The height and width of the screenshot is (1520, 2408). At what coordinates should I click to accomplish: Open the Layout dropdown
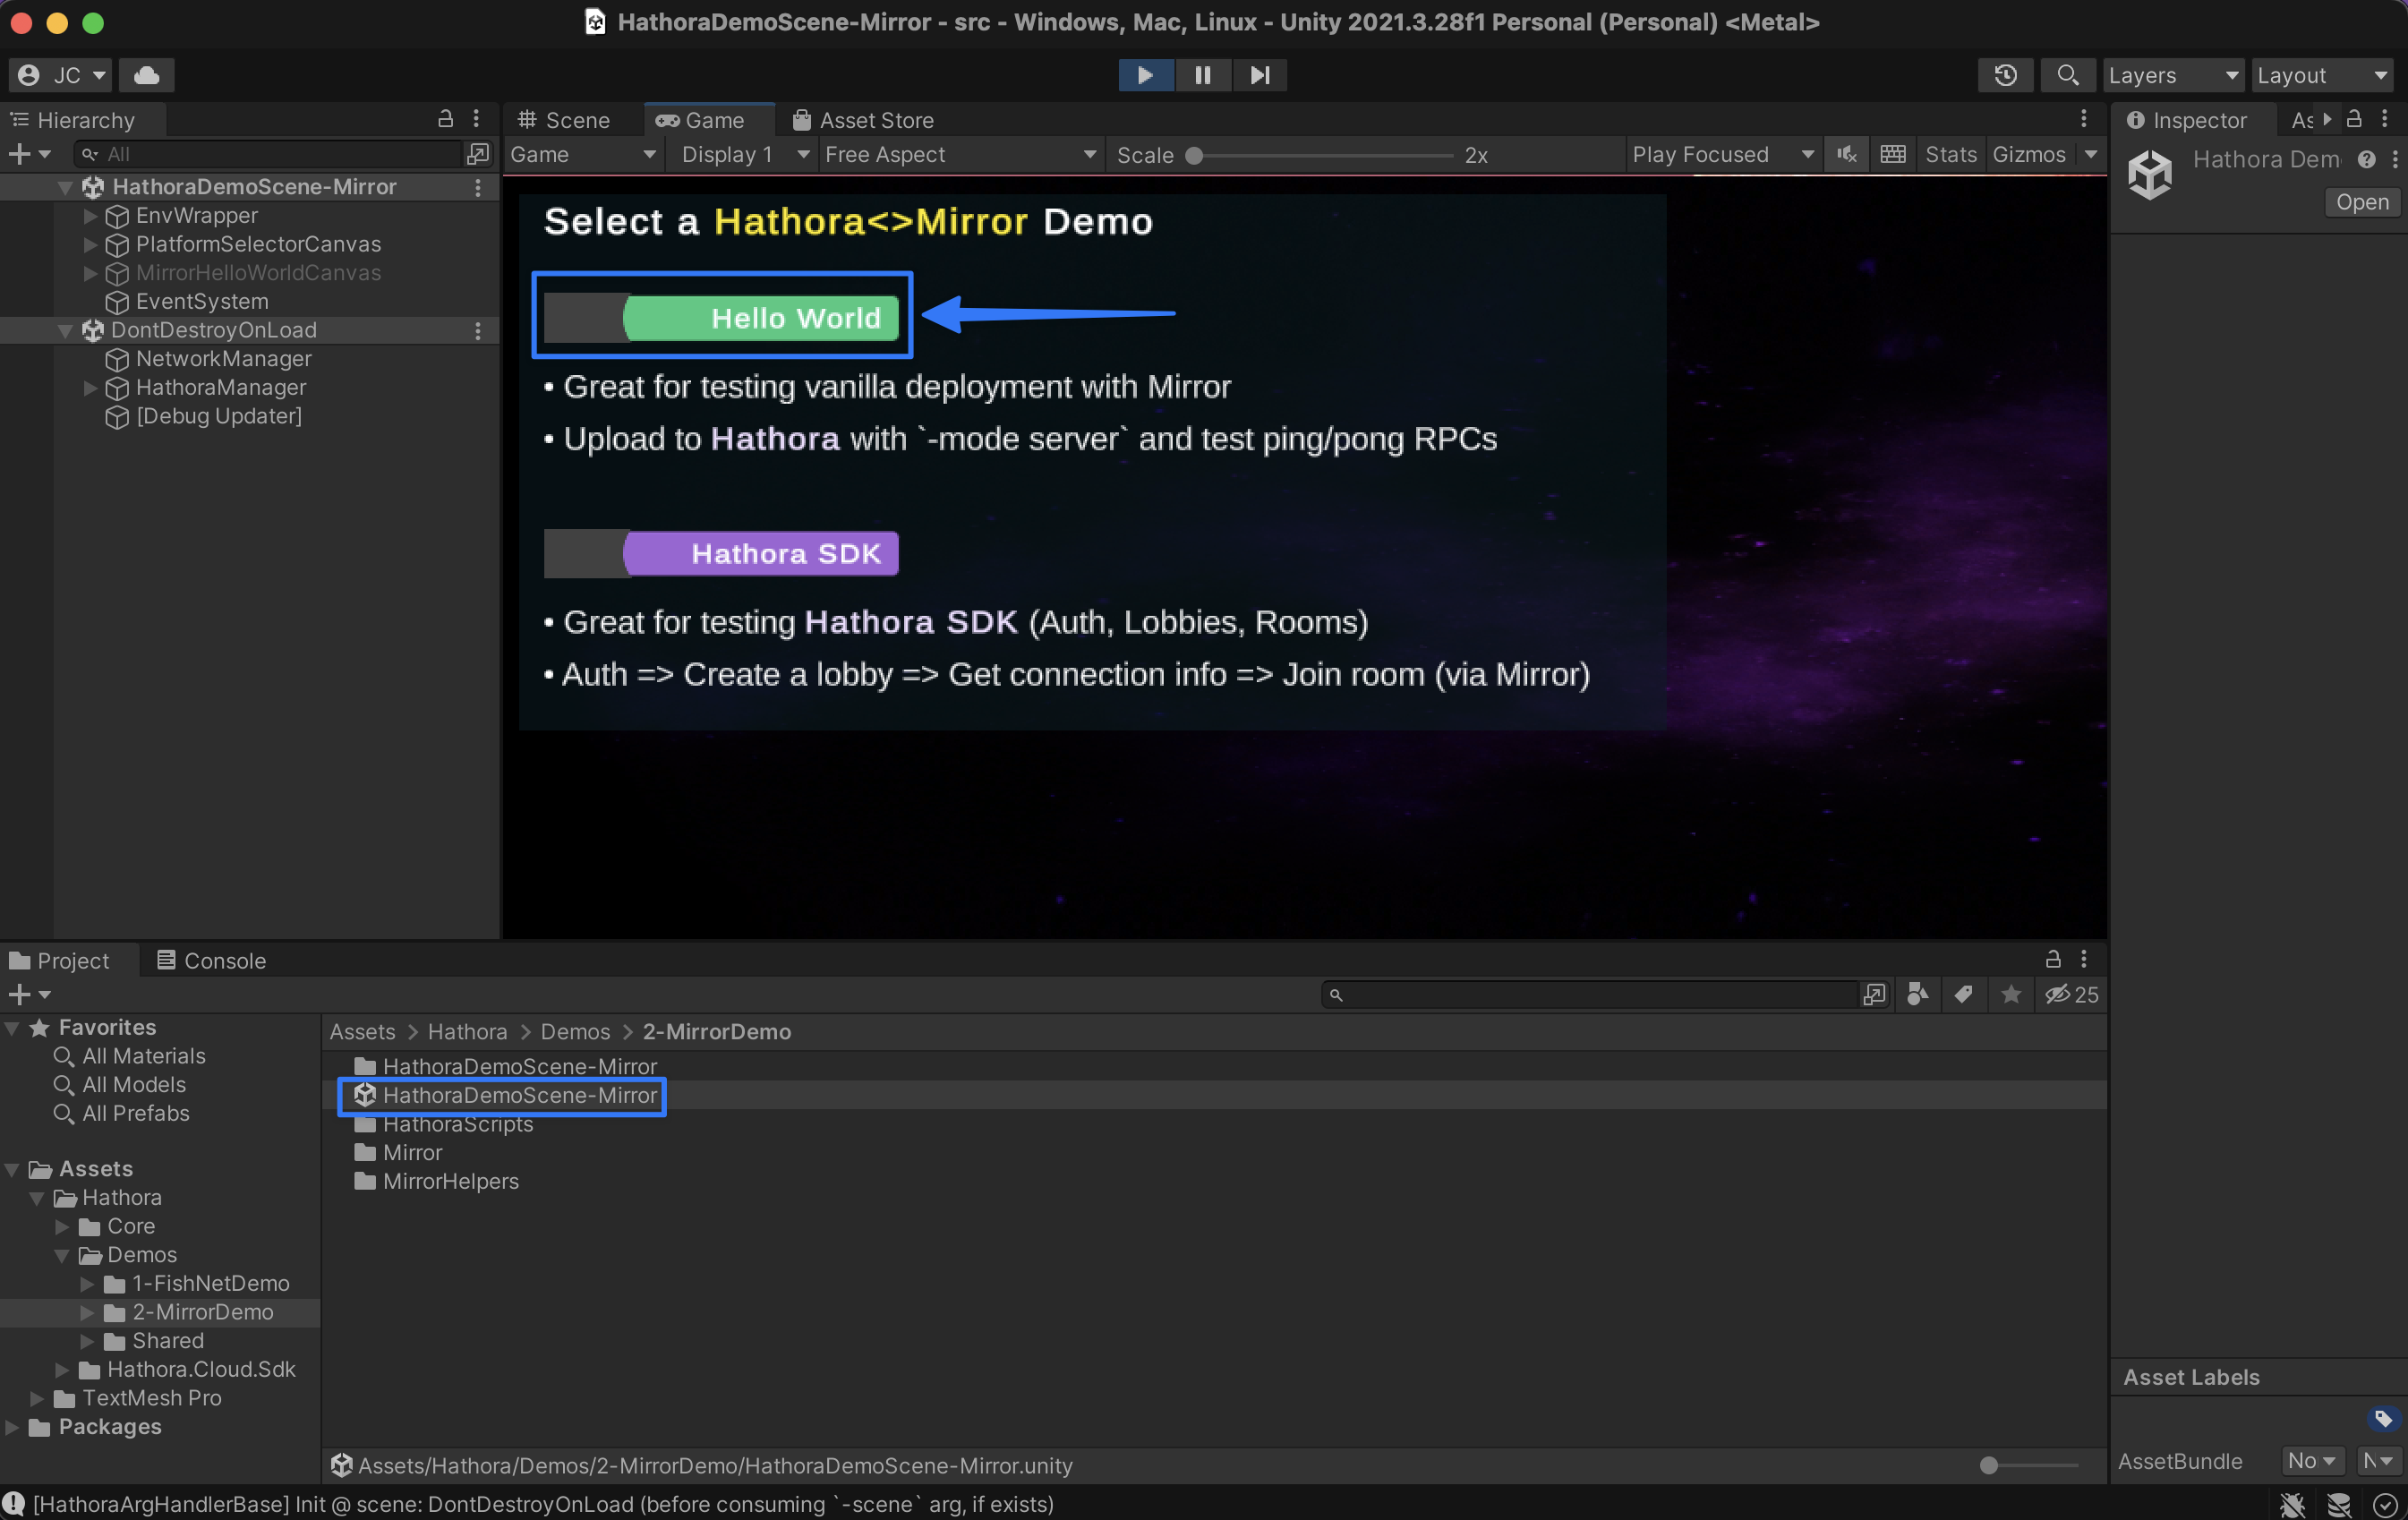(x=2322, y=75)
